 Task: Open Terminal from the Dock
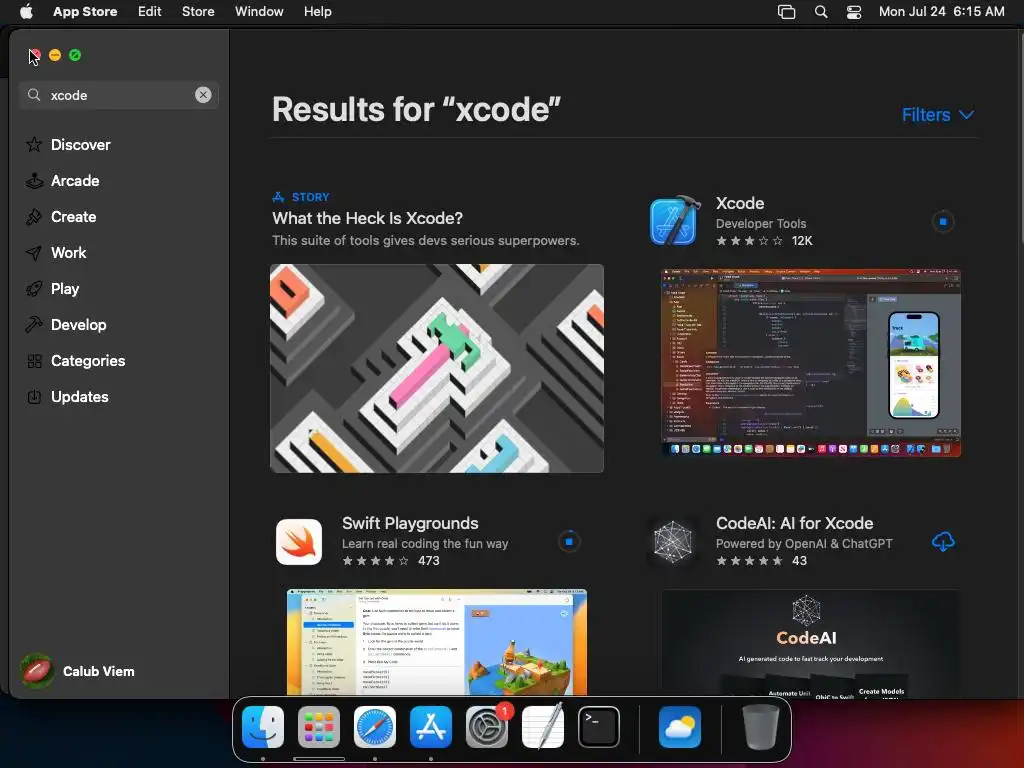point(599,727)
